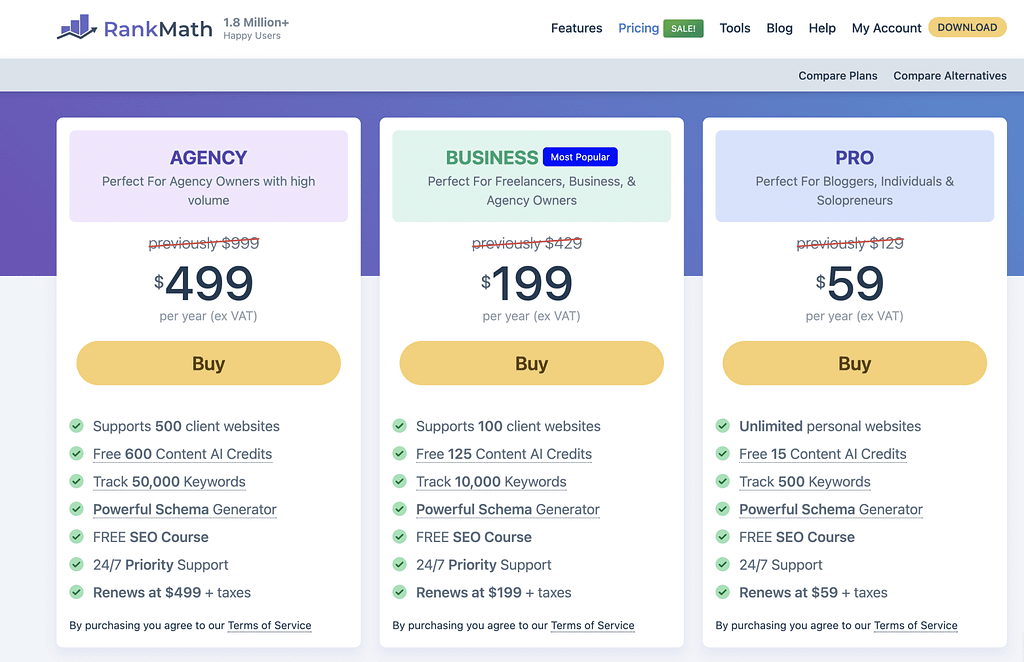1024x662 pixels.
Task: Open Terms of Service in Agency card
Action: [x=269, y=625]
